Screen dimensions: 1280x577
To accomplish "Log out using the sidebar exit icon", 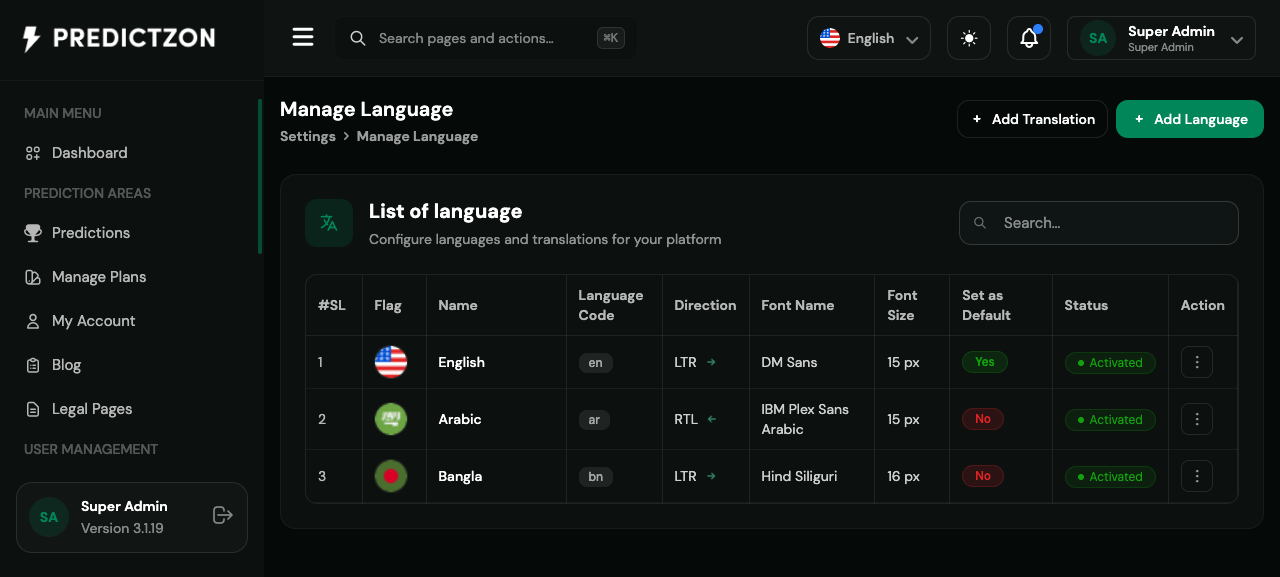I will coord(223,515).
